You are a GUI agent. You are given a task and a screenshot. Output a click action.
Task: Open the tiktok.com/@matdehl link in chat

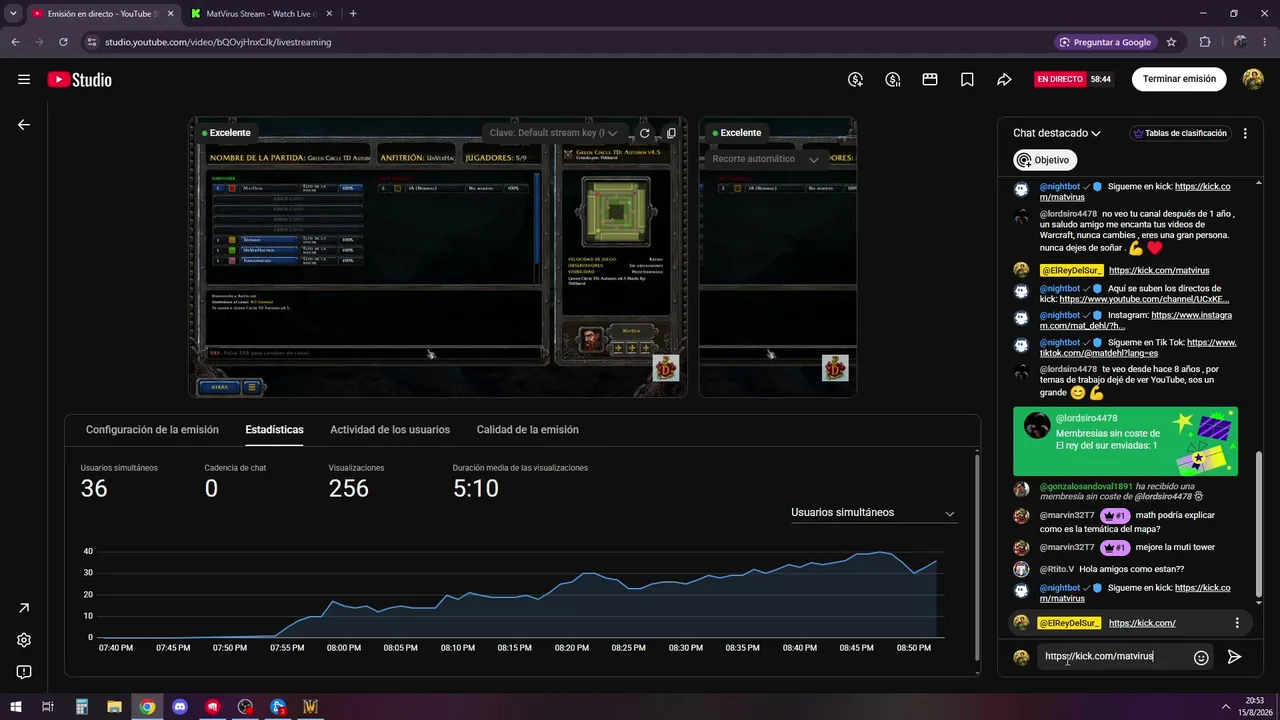tap(1138, 347)
